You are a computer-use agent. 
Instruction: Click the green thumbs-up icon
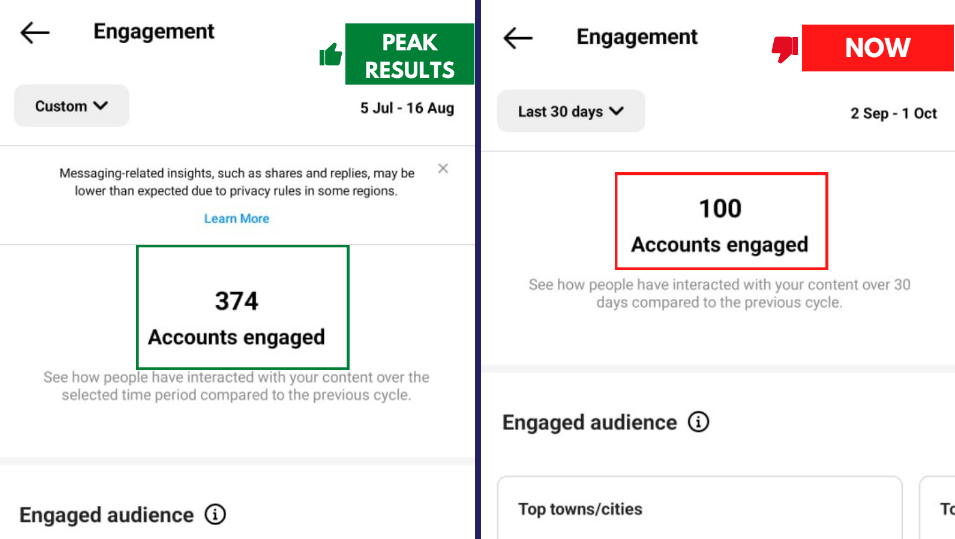331,55
